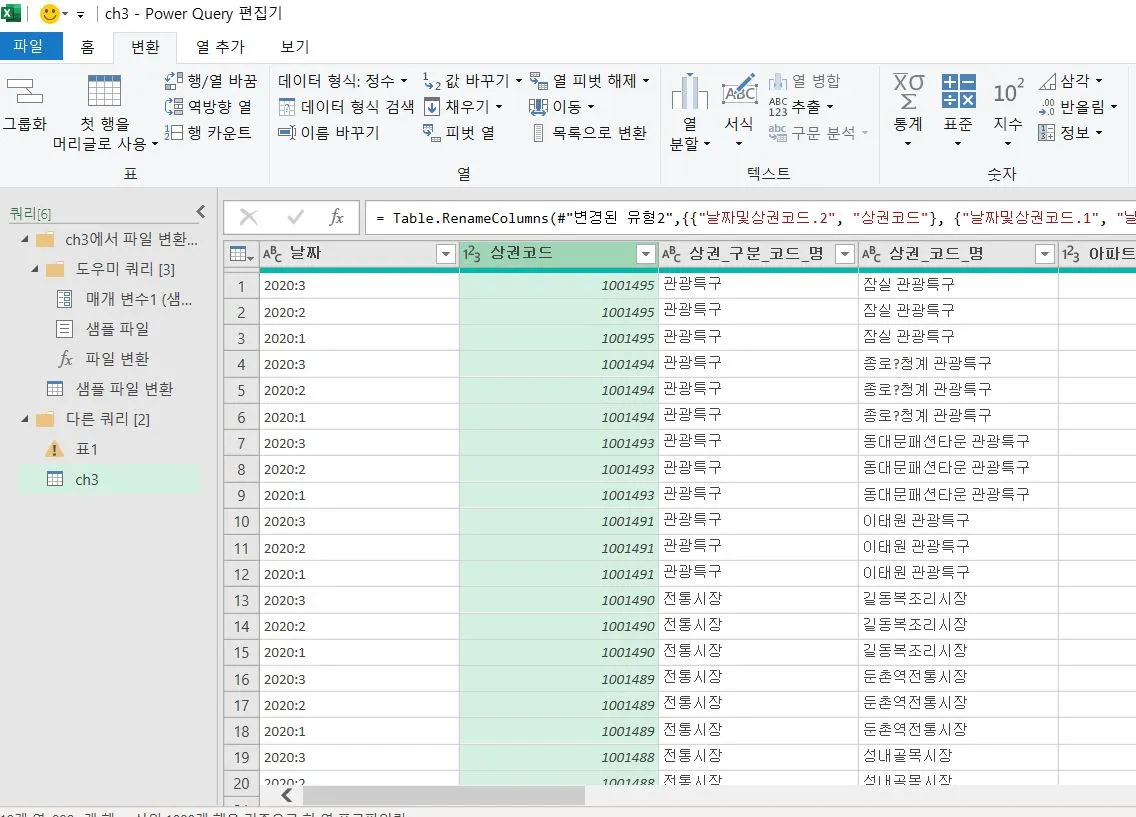Screen dimensions: 1136x817
Task: Select 파일 변환 function query
Action: 104,359
